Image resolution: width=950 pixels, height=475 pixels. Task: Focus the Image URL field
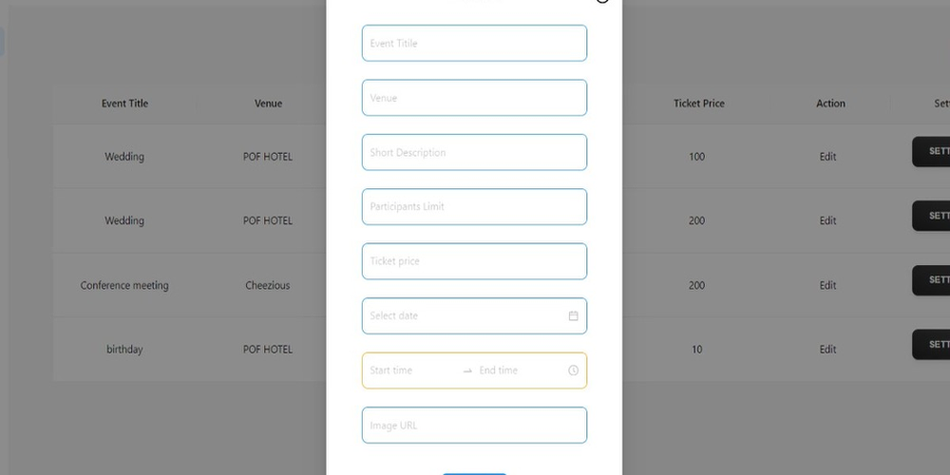tap(474, 425)
